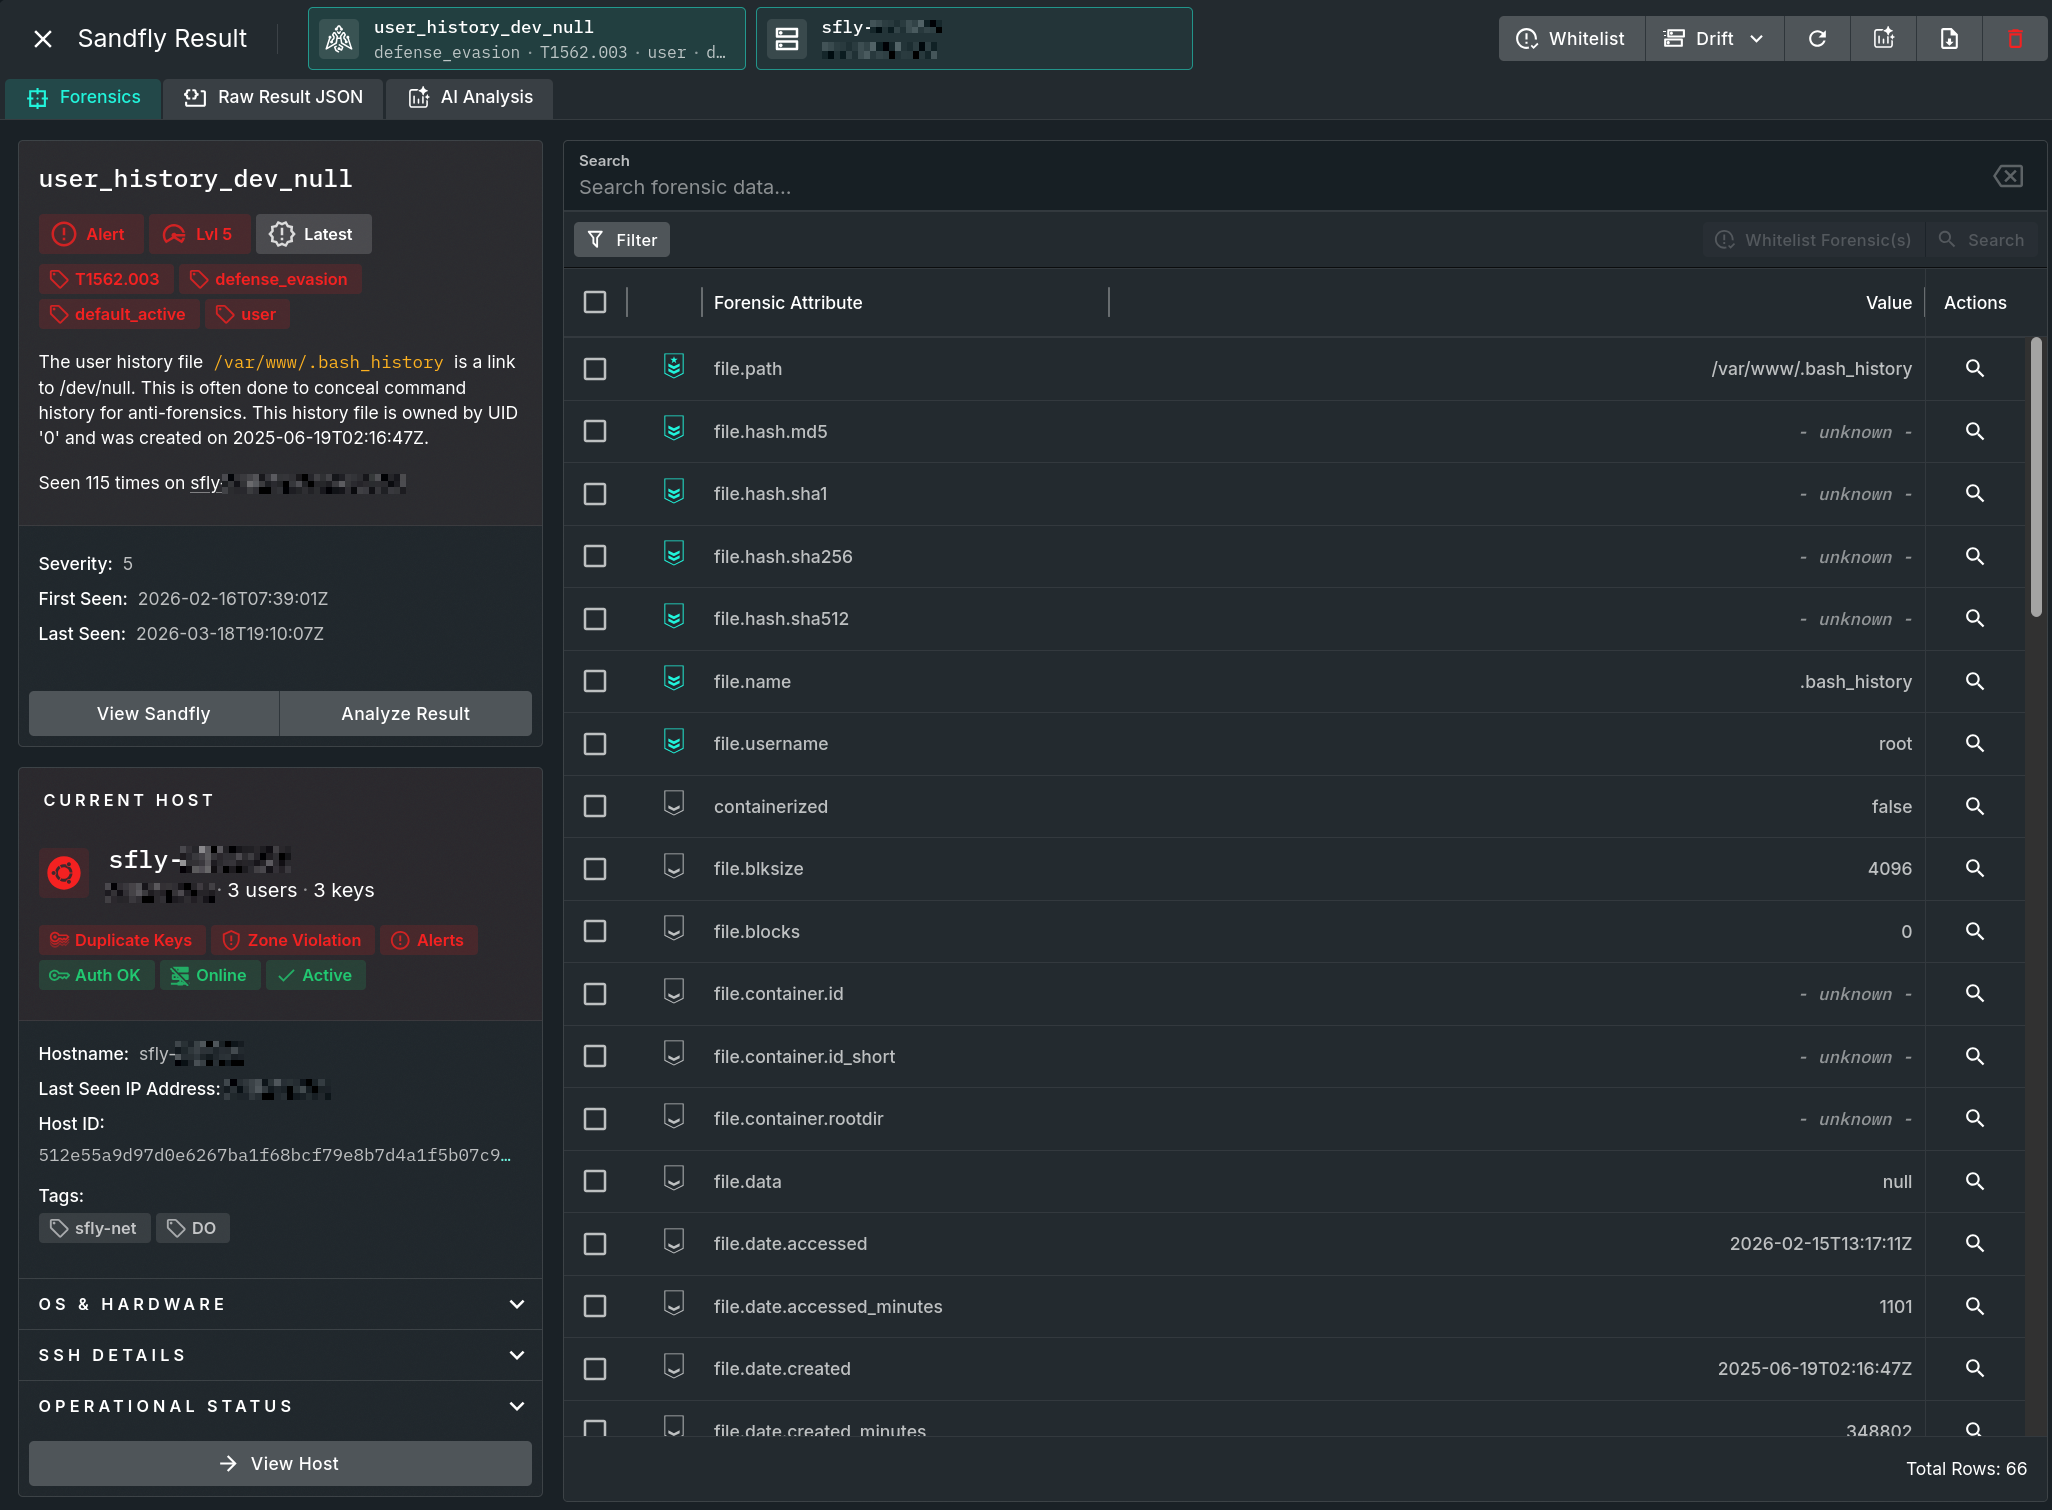Open the AI Analysis tab
This screenshot has height=1510, width=2052.
pyautogui.click(x=471, y=97)
